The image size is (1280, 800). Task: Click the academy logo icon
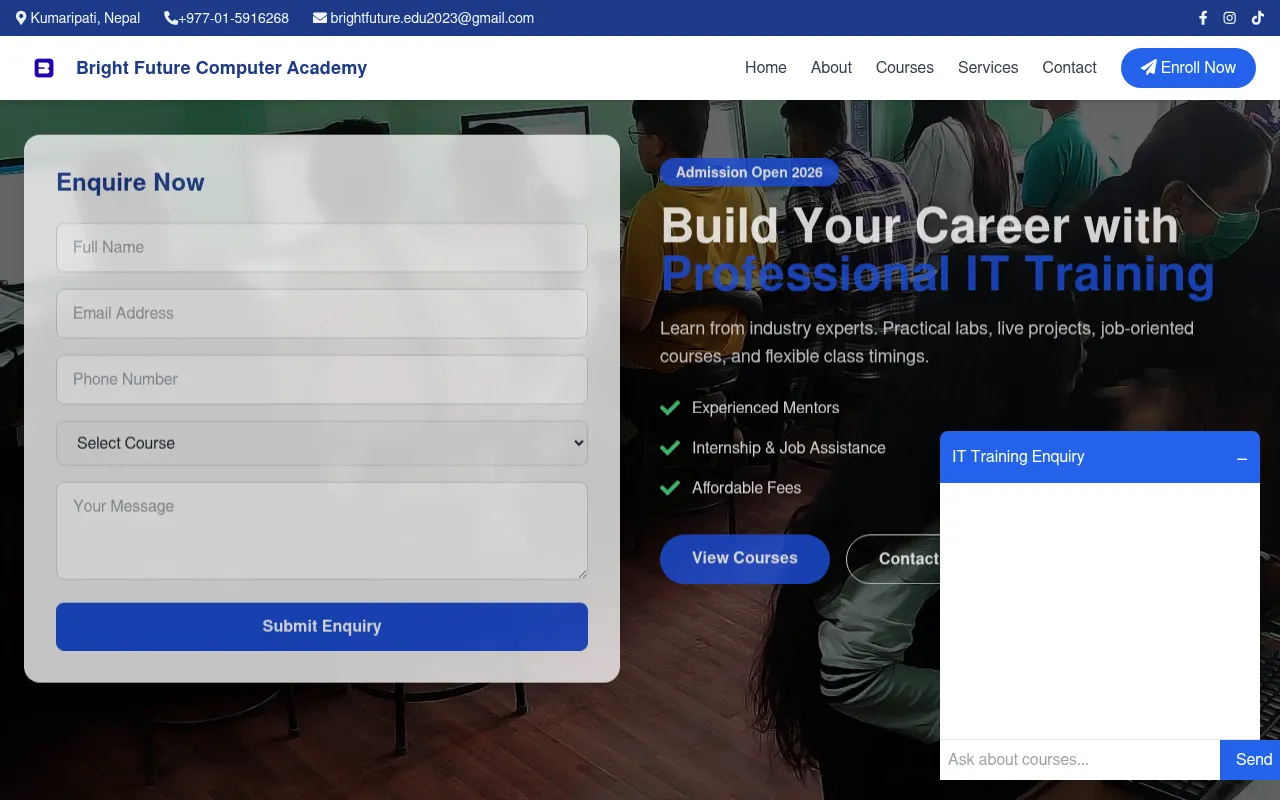point(44,68)
